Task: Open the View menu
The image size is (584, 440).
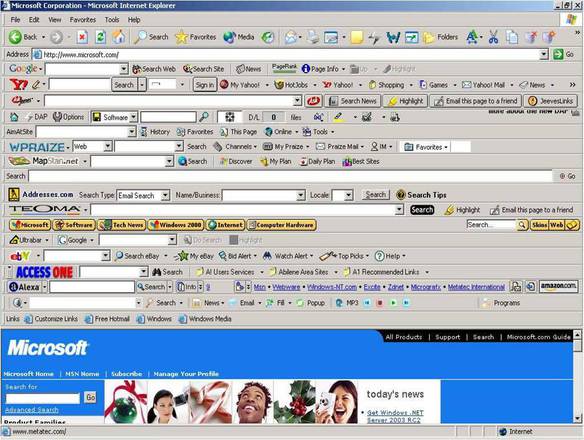Action: [x=54, y=20]
